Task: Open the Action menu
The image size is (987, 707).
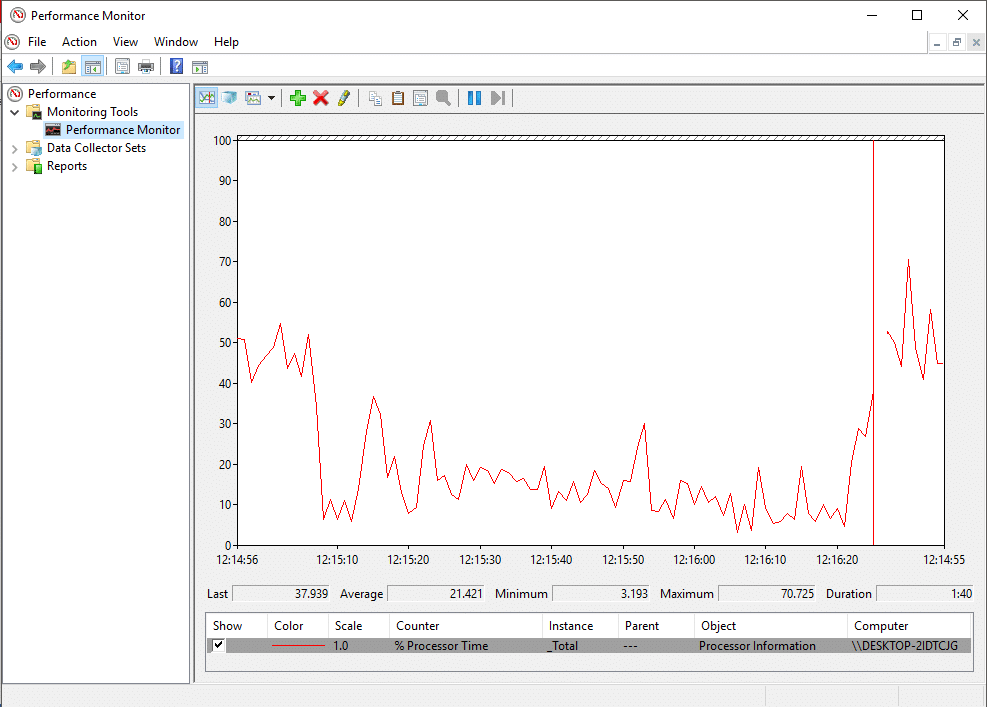Action: (79, 42)
